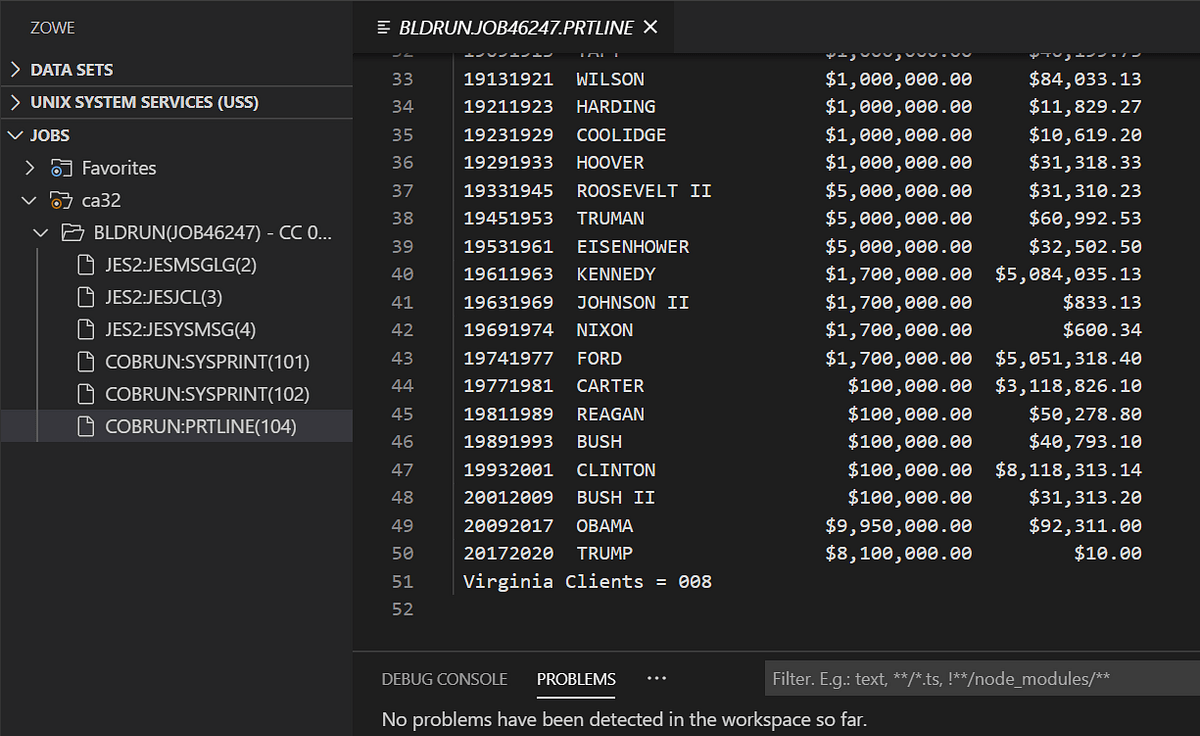Switch to the DEBUG CONSOLE tab
Image resolution: width=1200 pixels, height=736 pixels.
(444, 679)
